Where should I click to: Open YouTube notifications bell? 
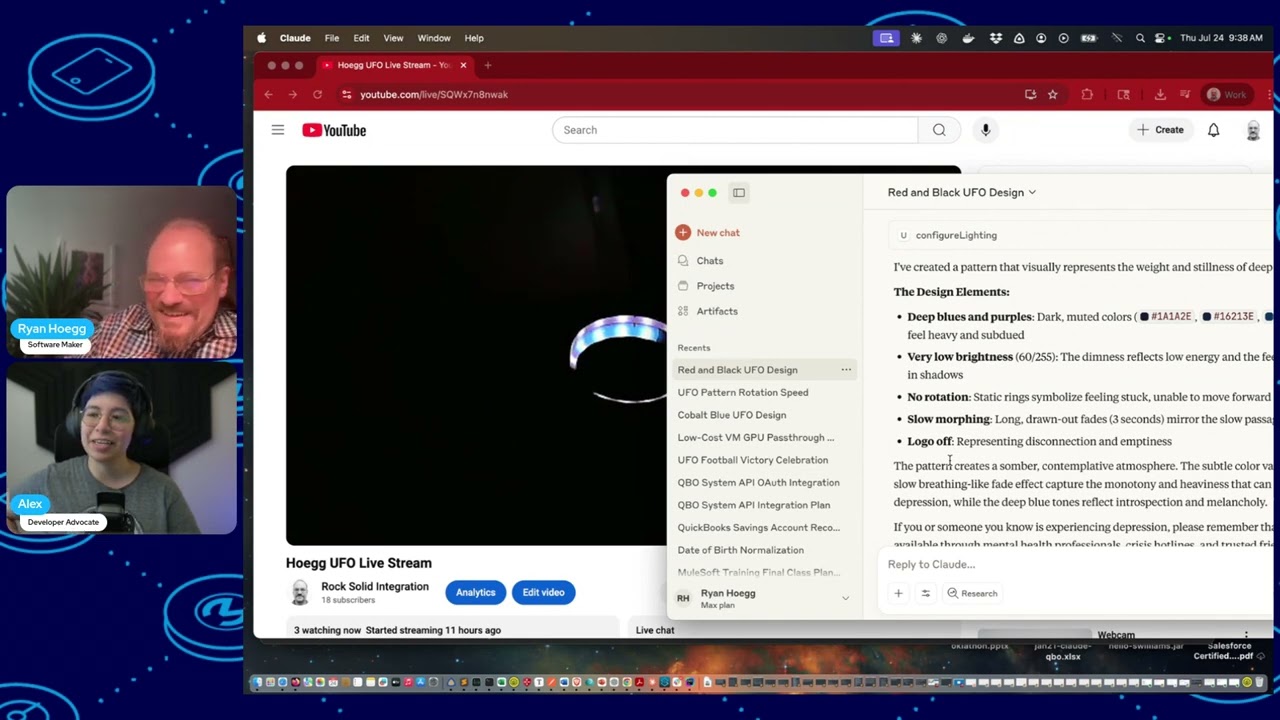click(x=1213, y=130)
